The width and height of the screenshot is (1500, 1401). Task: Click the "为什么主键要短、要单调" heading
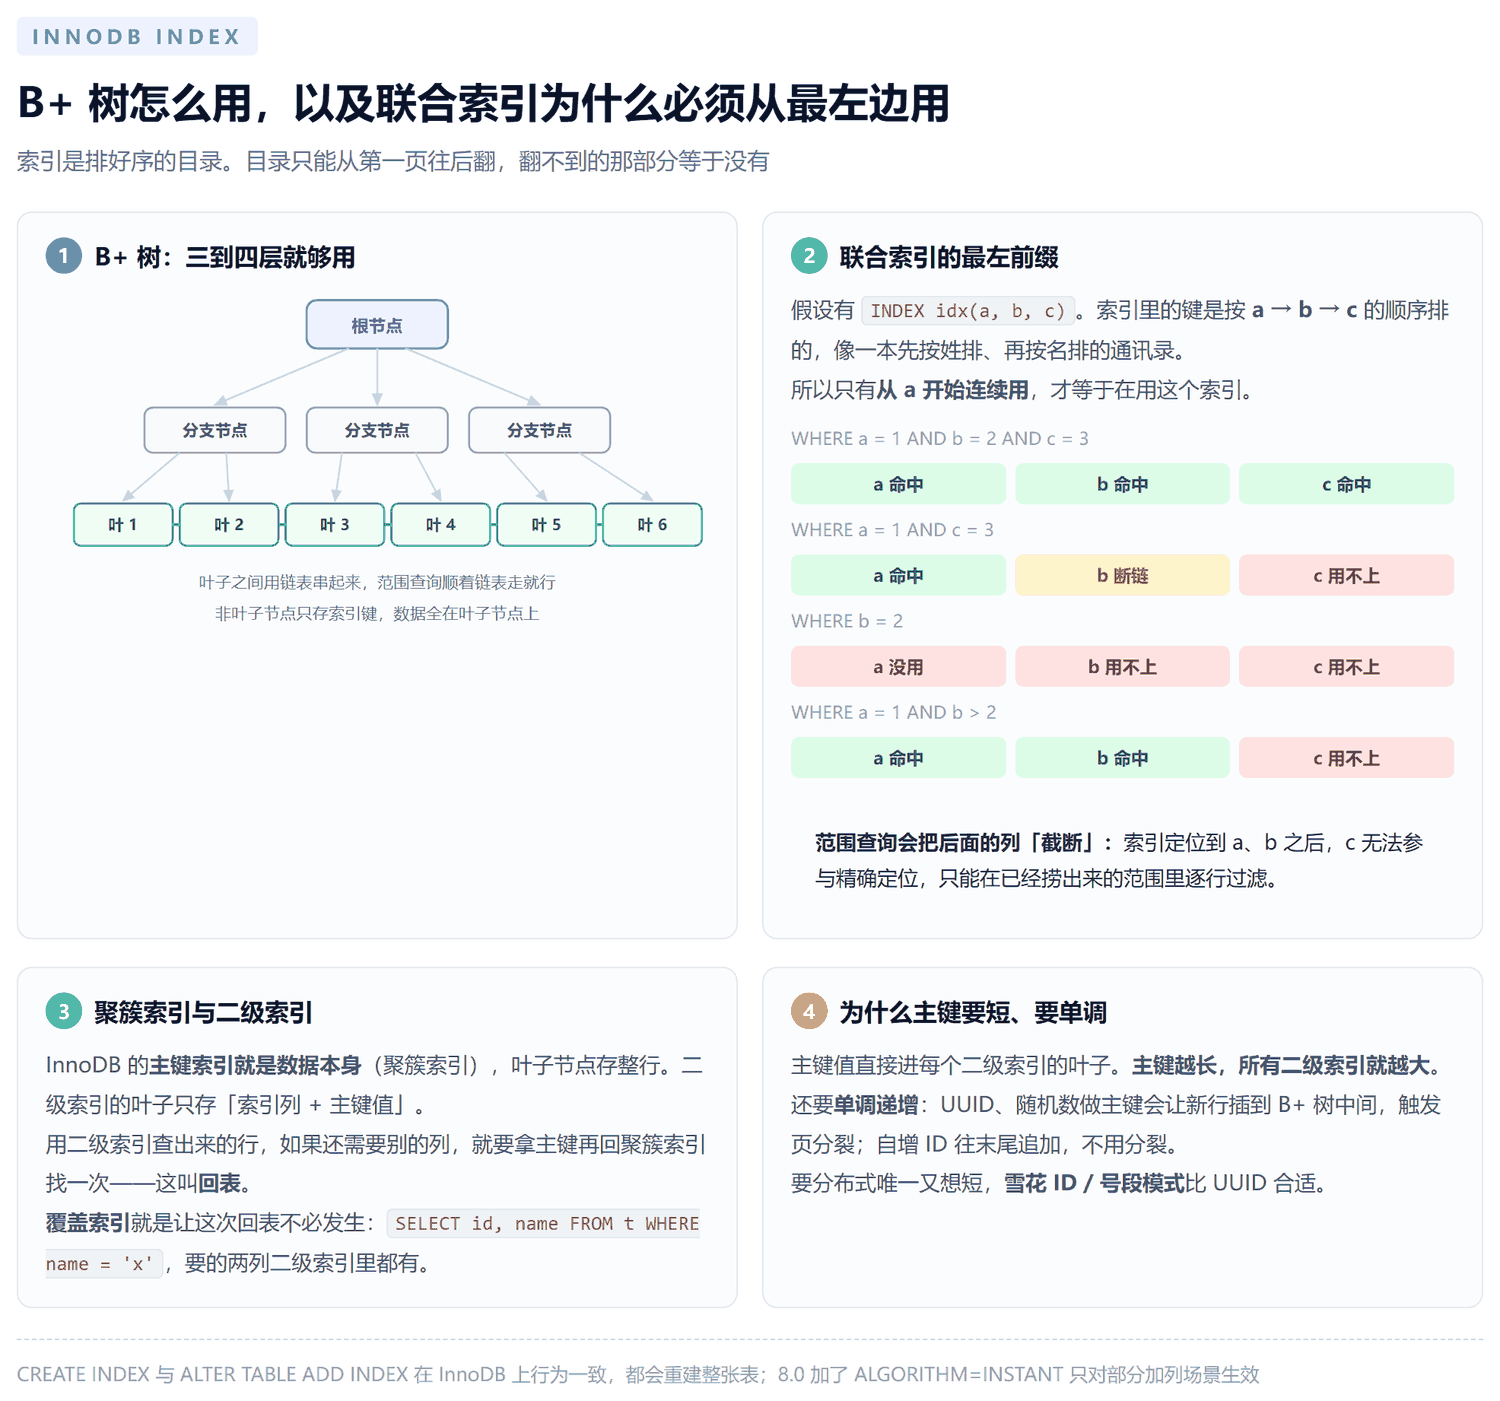(973, 1013)
